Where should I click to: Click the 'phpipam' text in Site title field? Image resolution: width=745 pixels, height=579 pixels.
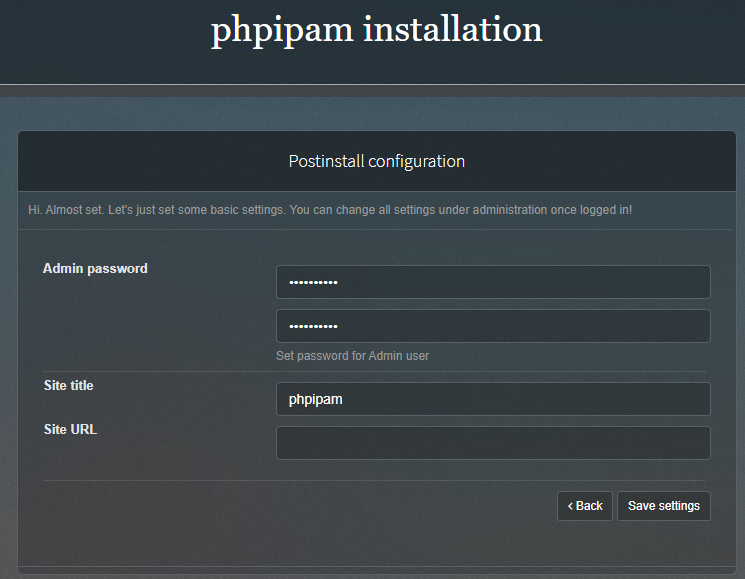pyautogui.click(x=316, y=400)
